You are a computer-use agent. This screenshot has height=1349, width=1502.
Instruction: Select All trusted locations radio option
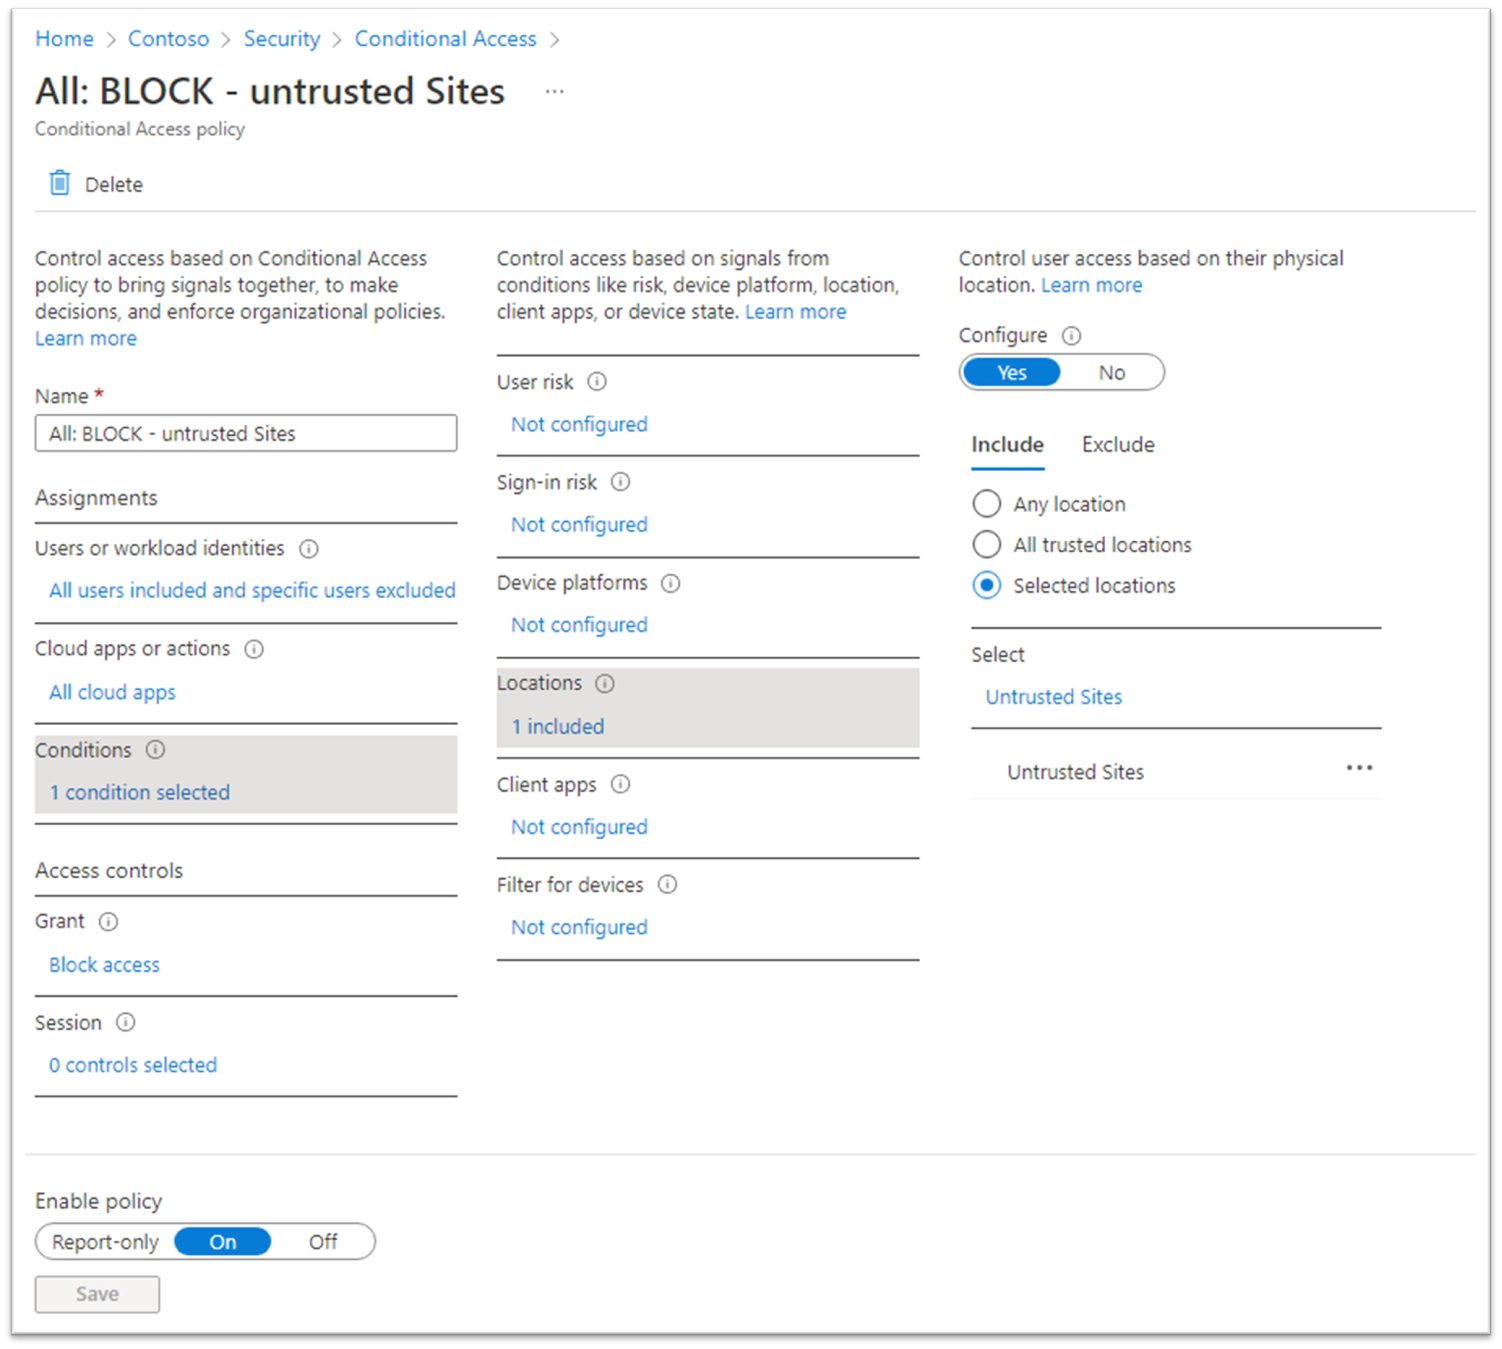986,545
